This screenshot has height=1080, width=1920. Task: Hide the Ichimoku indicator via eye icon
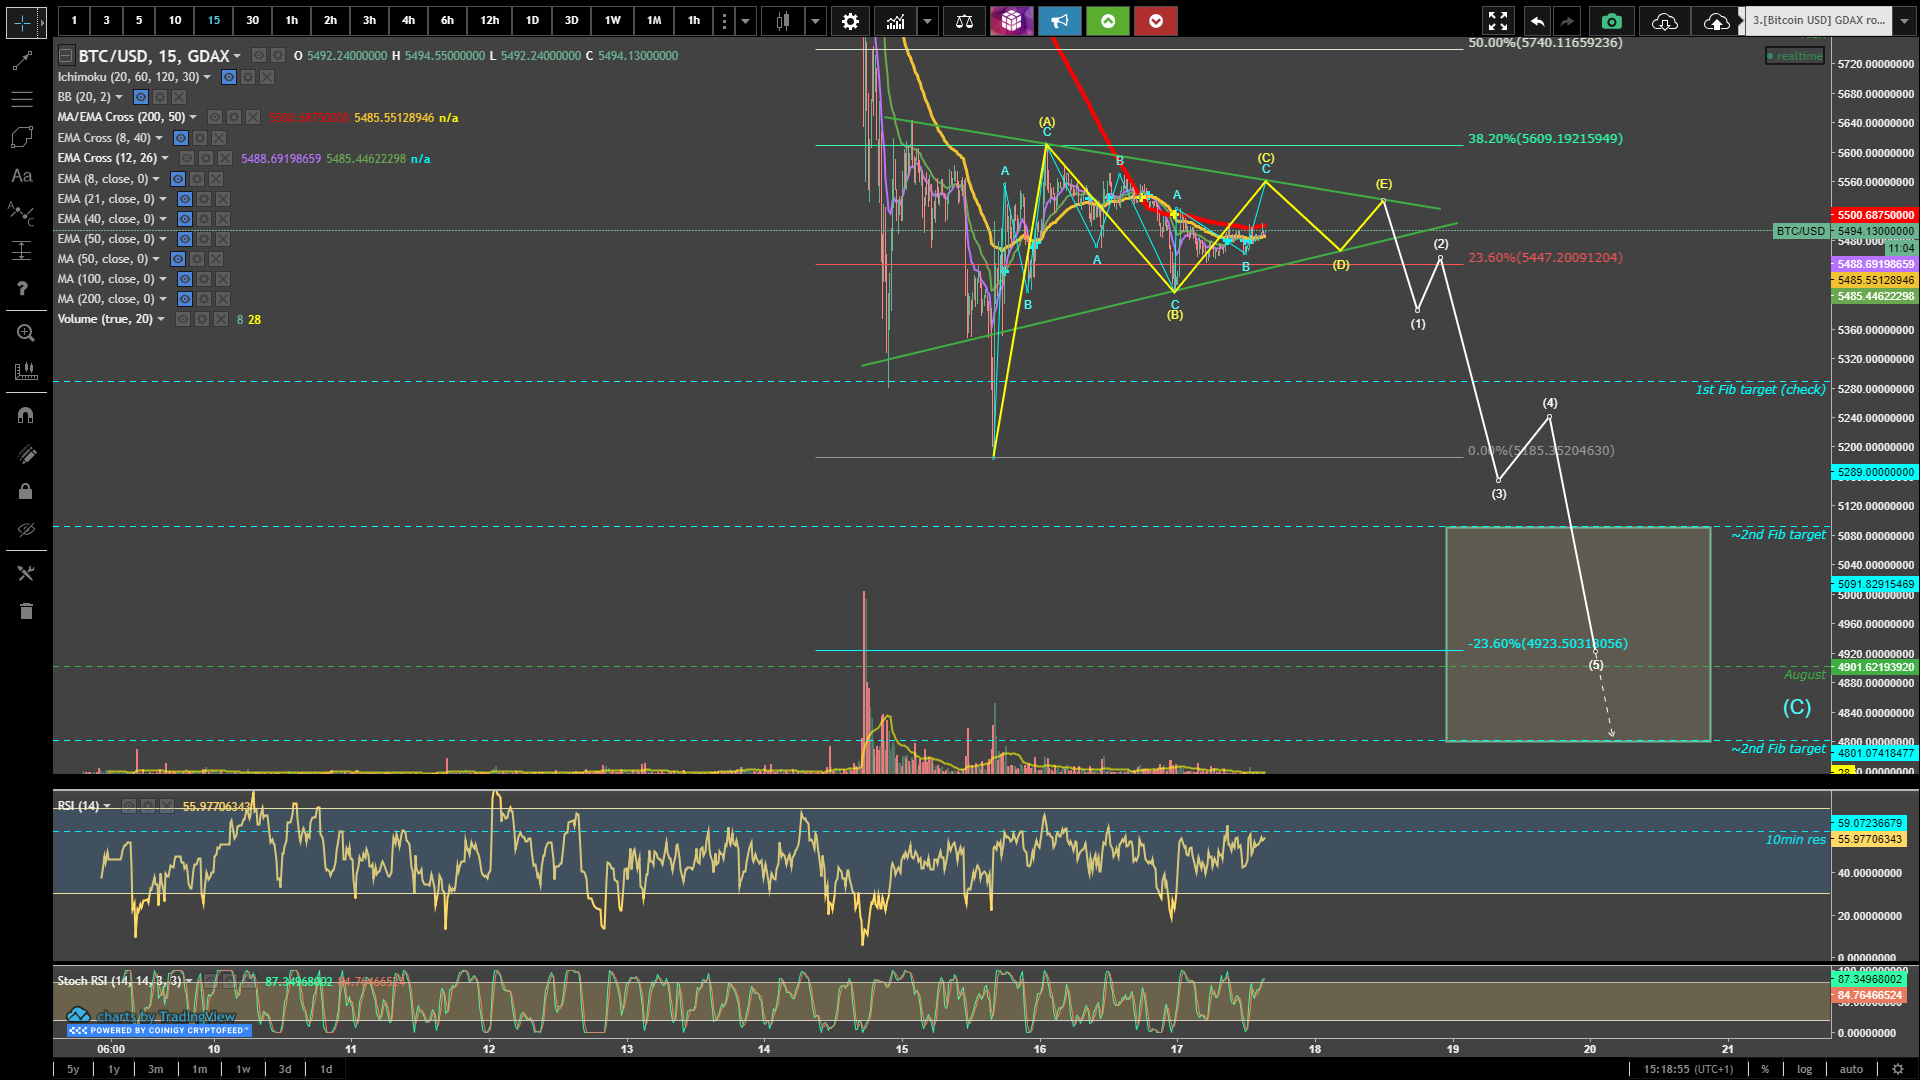[229, 77]
